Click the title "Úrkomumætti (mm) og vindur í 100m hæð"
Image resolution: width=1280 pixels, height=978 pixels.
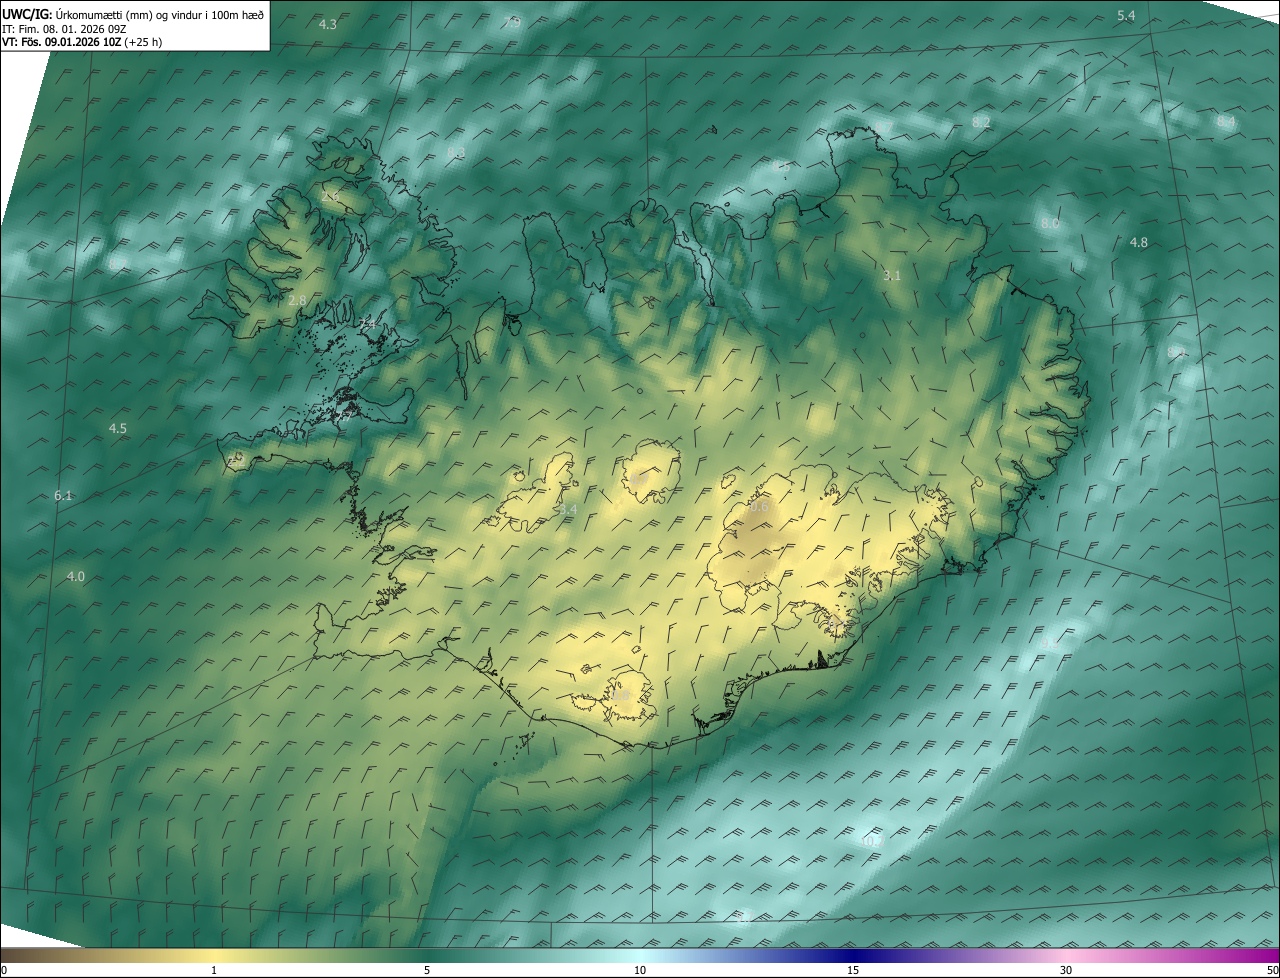pyautogui.click(x=159, y=14)
